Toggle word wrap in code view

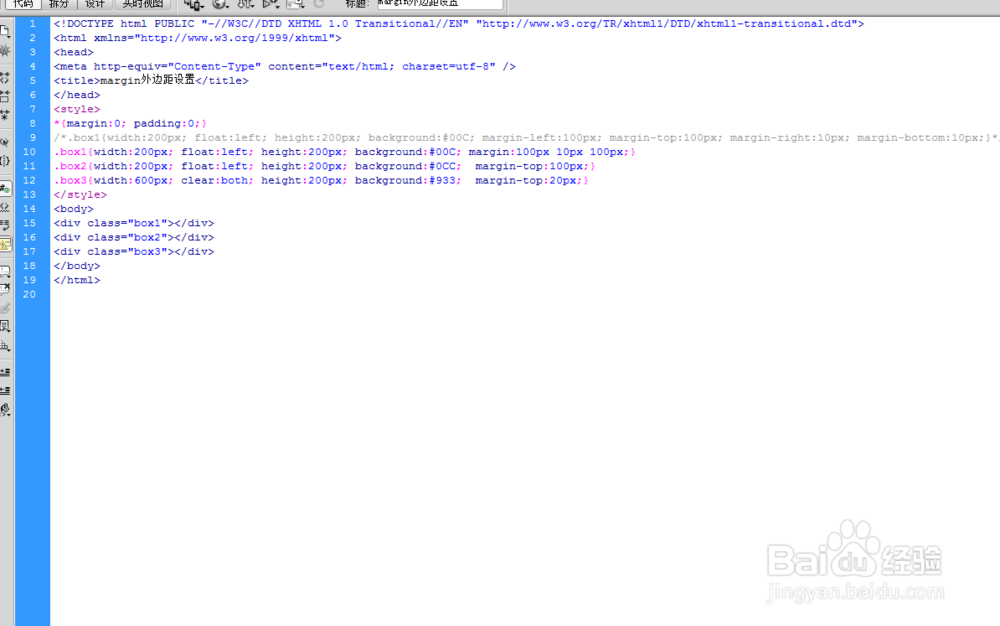(x=5, y=225)
